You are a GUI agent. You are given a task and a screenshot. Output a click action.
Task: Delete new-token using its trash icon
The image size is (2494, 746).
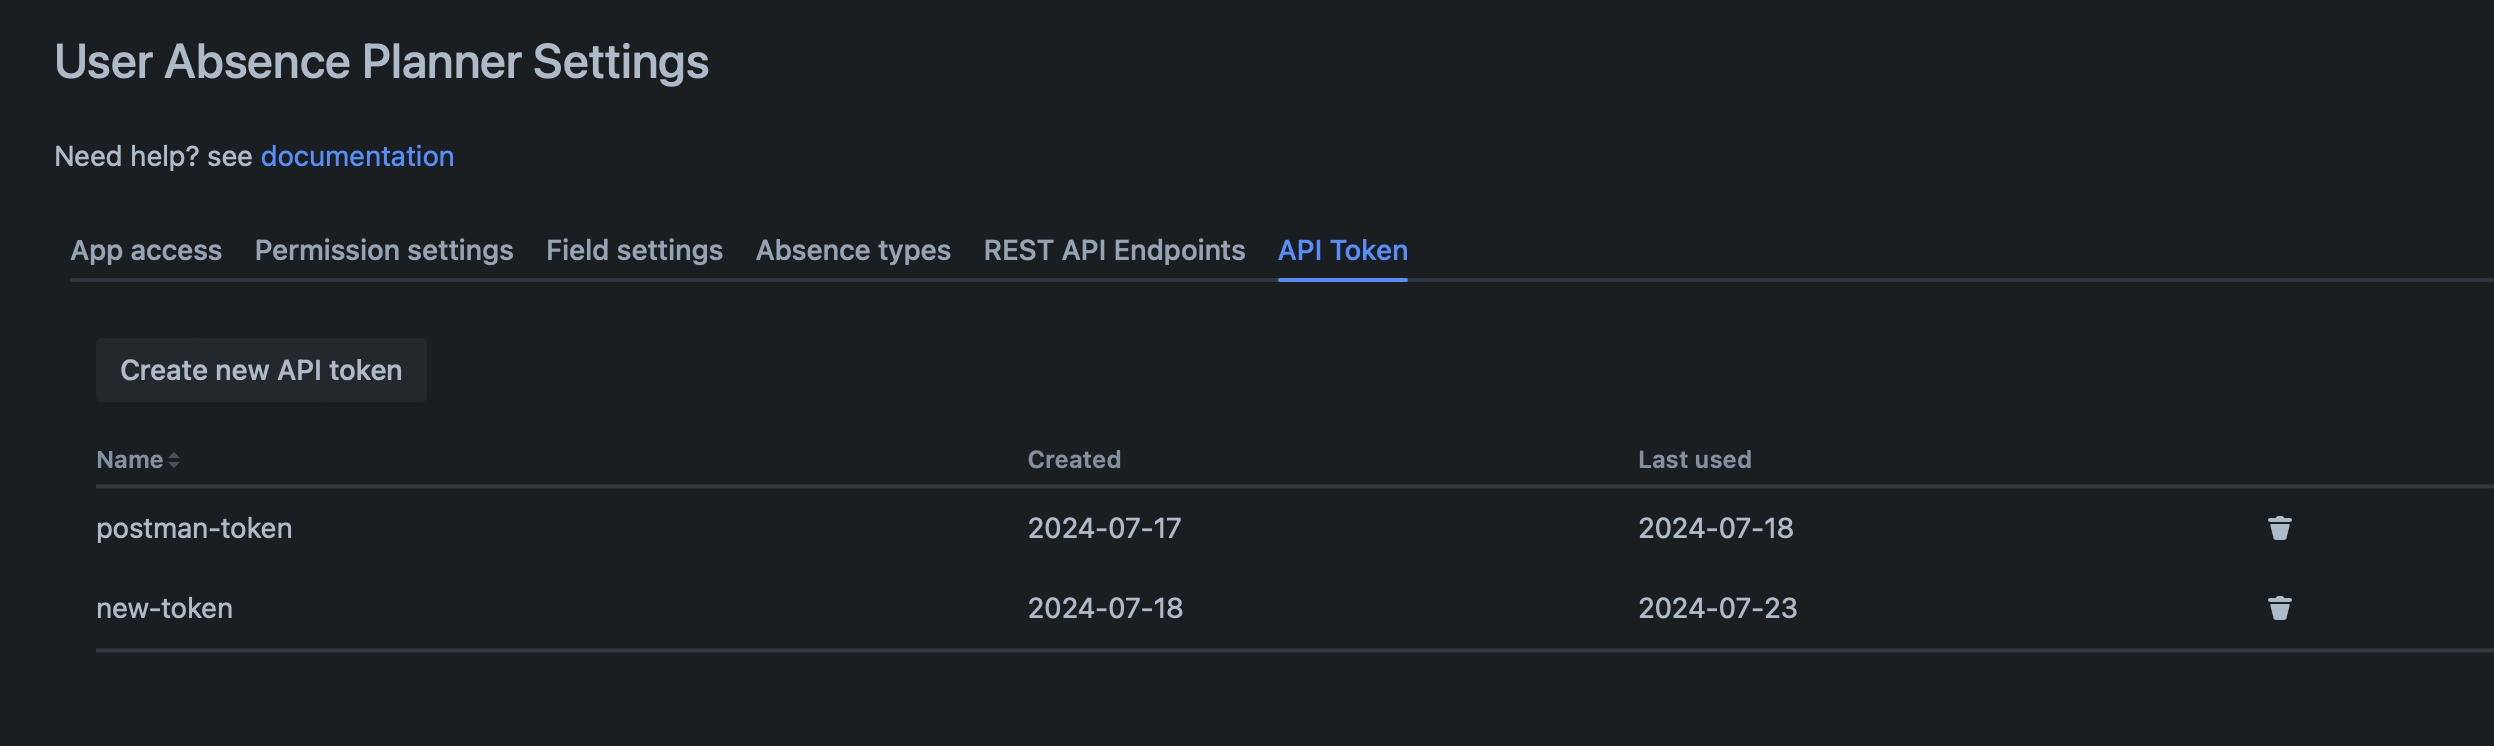coord(2279,608)
